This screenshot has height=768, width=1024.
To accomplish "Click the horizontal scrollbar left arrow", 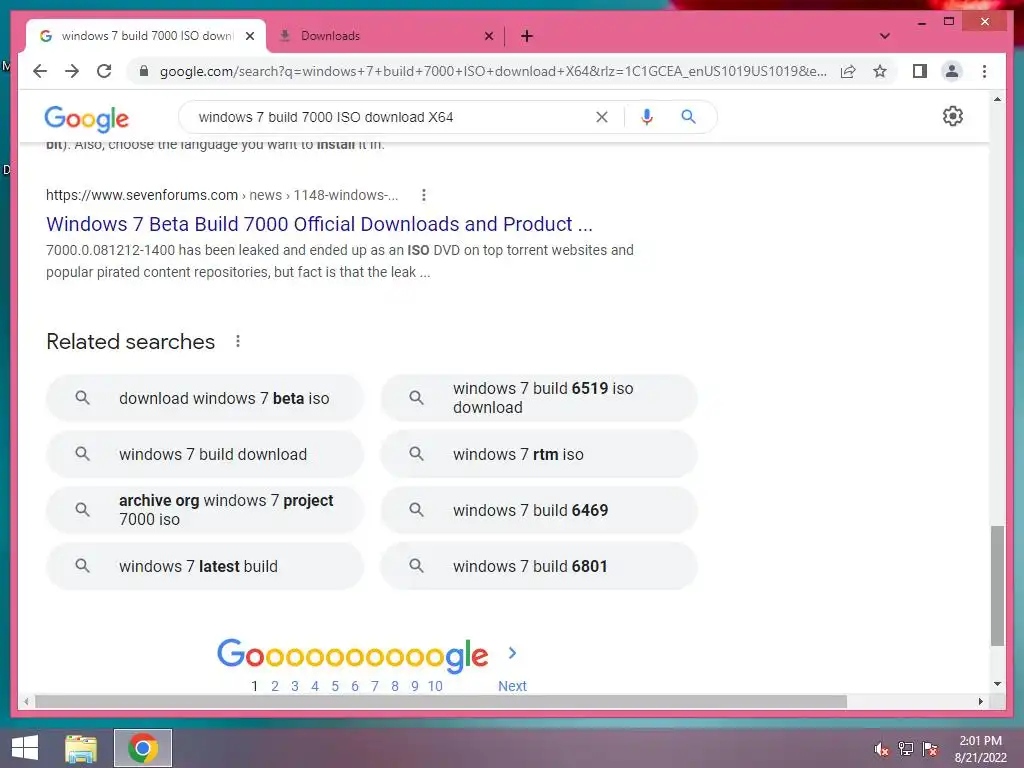I will 26,701.
